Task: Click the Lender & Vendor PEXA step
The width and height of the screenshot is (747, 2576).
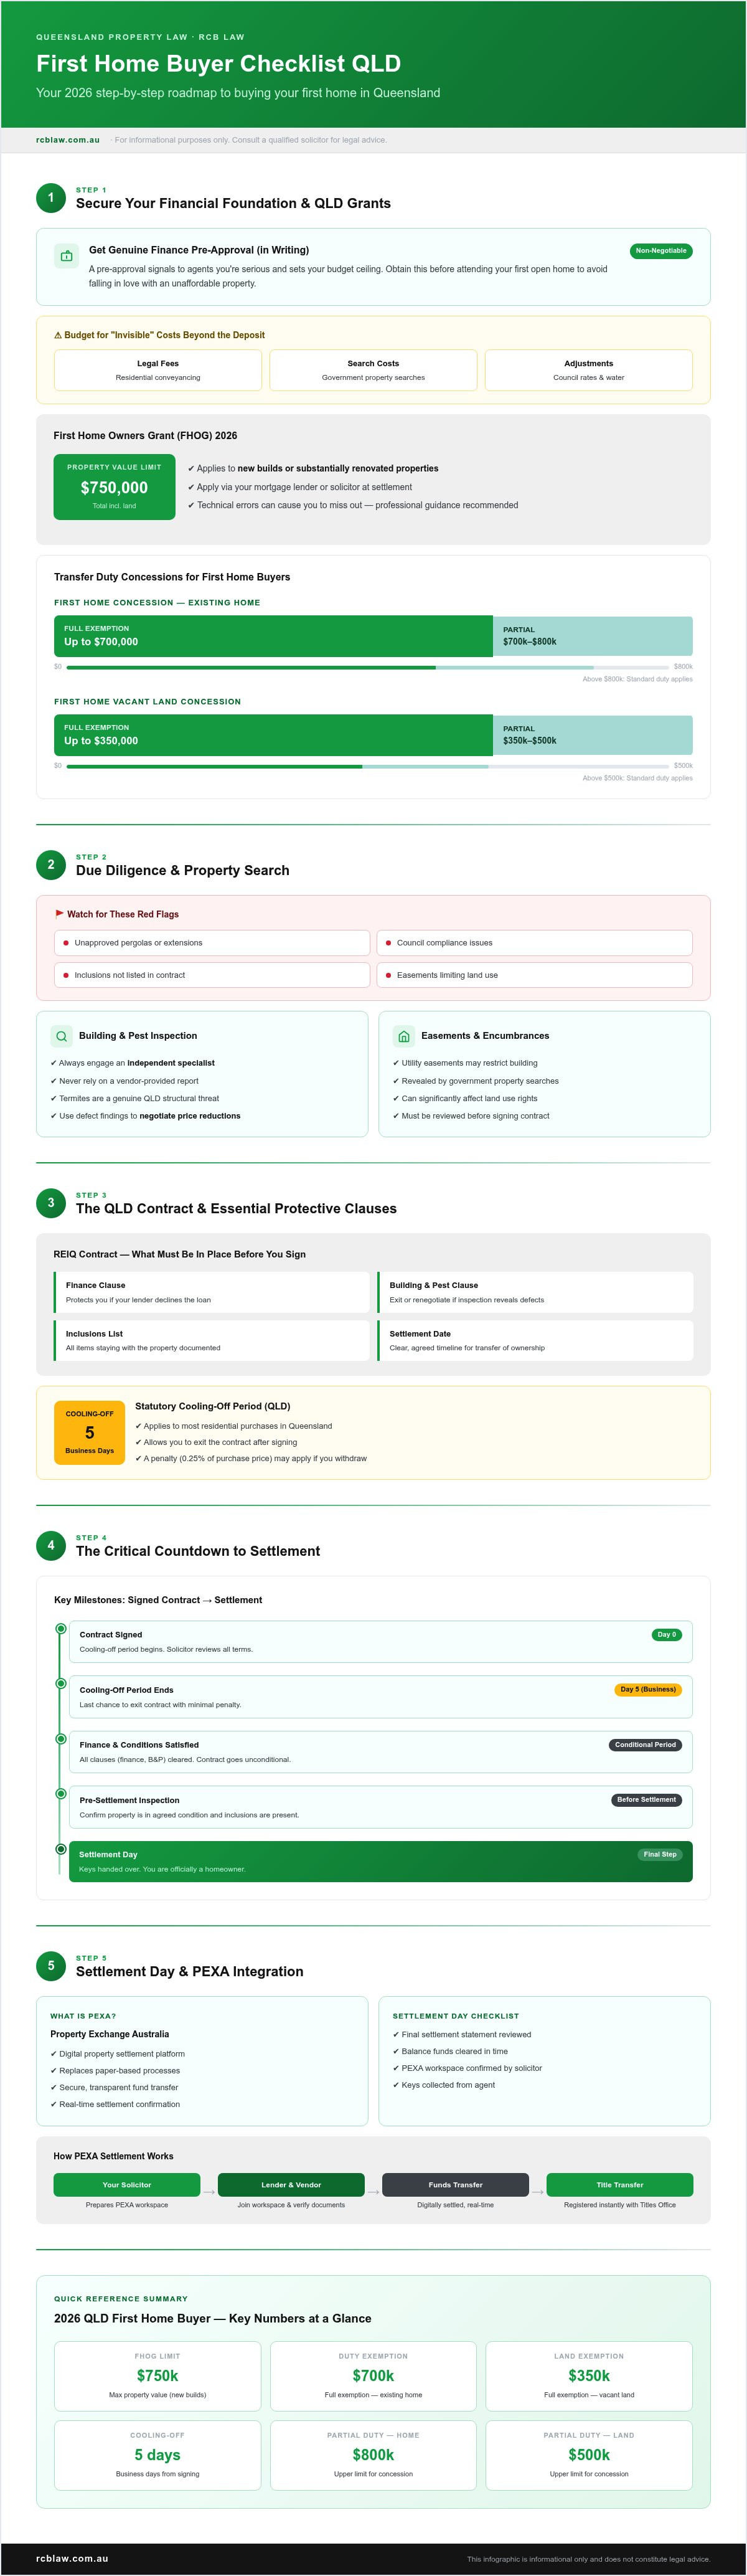Action: (x=291, y=2185)
